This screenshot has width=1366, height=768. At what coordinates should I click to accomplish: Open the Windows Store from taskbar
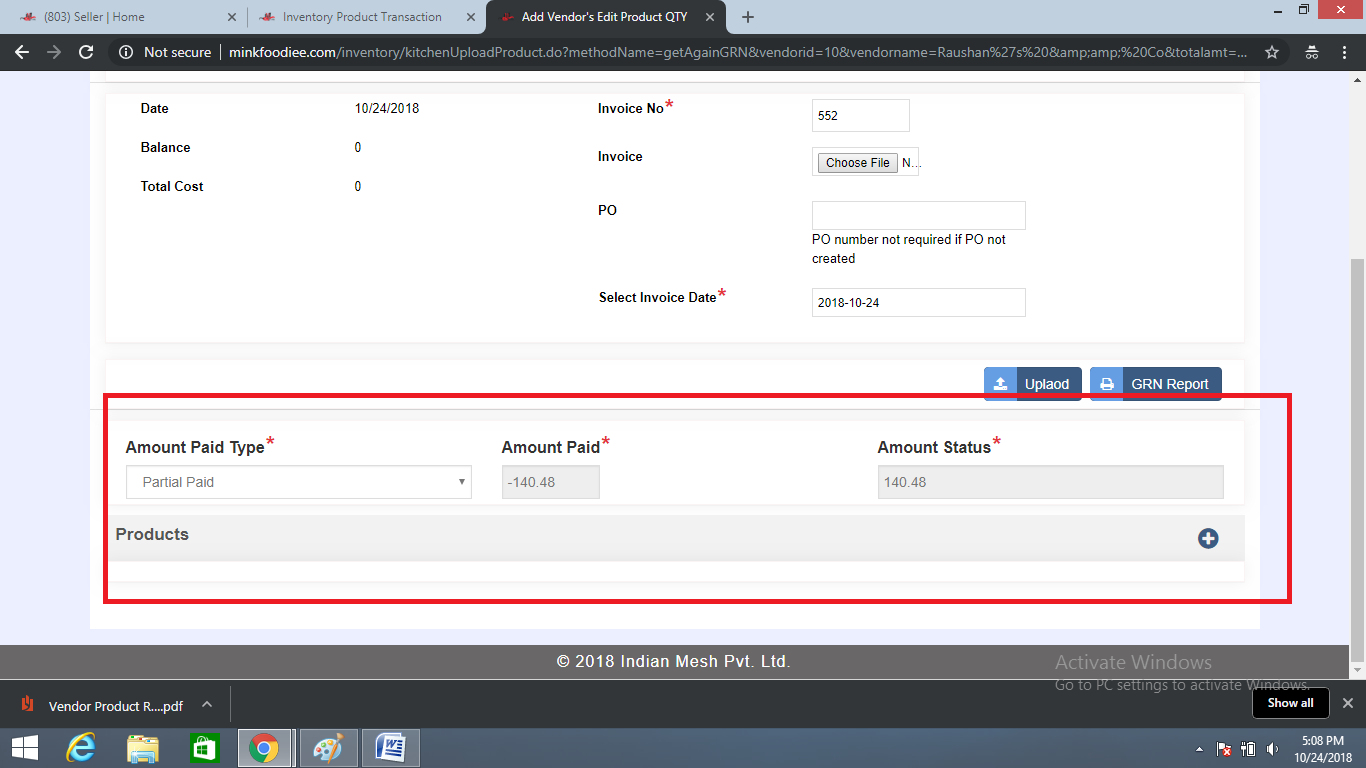click(x=204, y=748)
